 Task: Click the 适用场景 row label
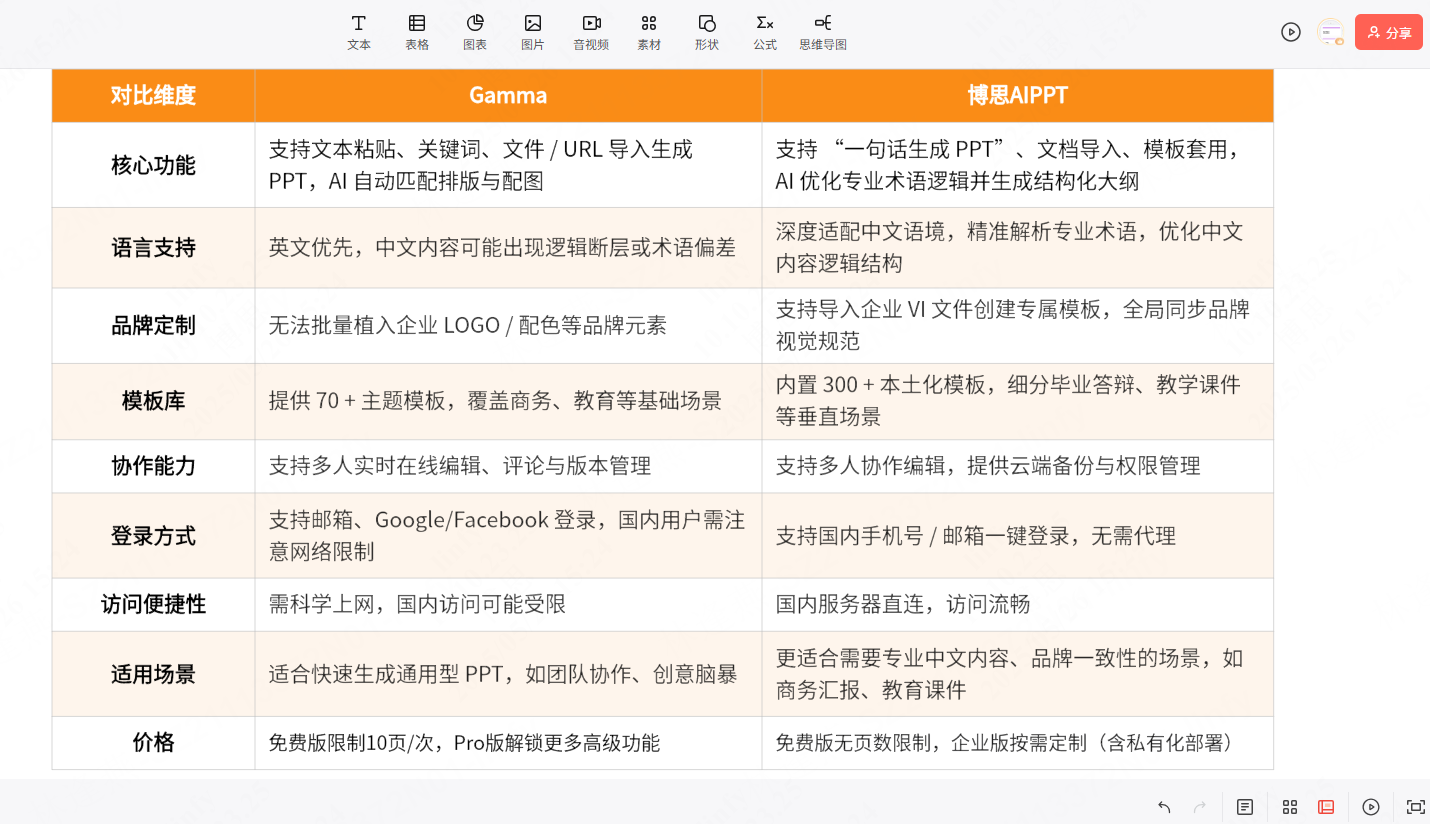coord(153,674)
